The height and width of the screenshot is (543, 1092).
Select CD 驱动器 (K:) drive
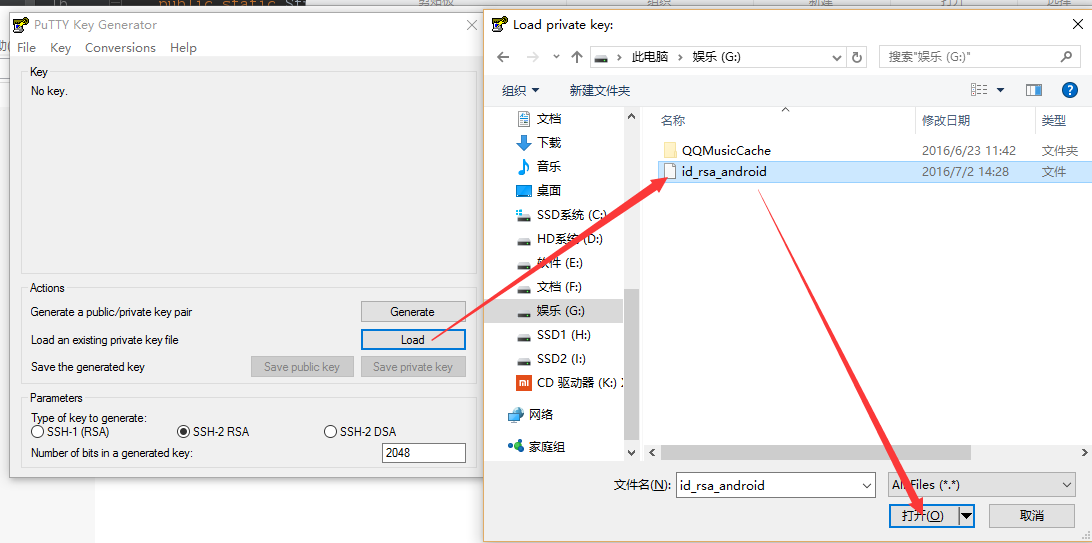[570, 382]
